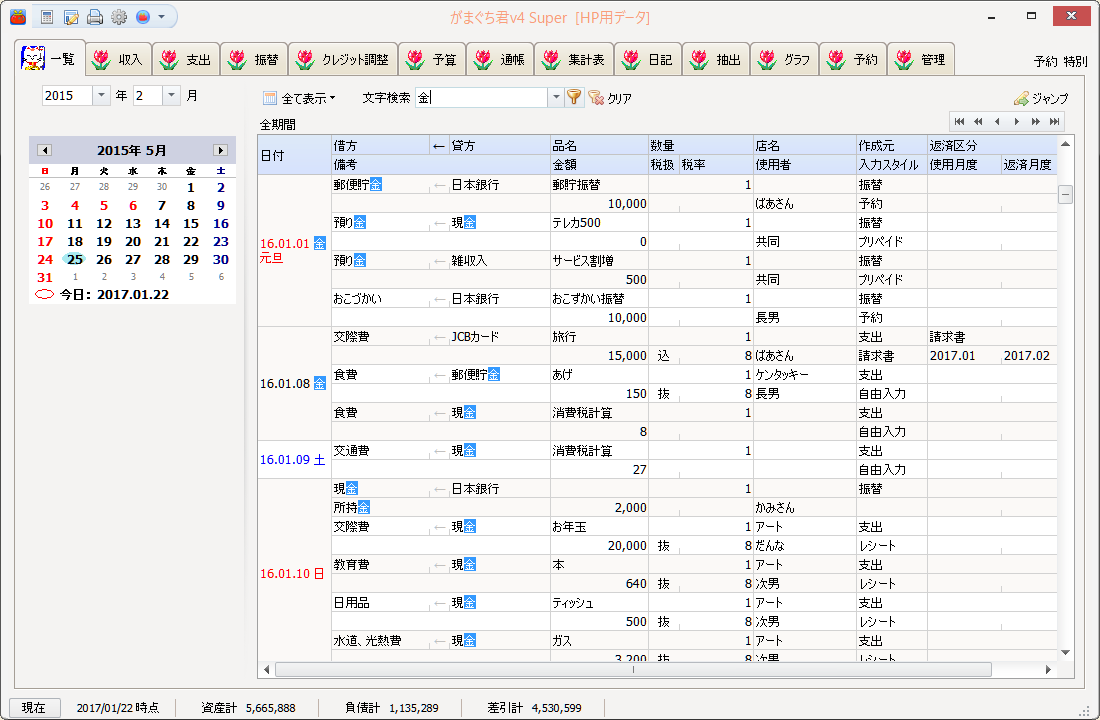Click the table's vertical scrollbar down arrow
1100x720 pixels.
click(1066, 653)
